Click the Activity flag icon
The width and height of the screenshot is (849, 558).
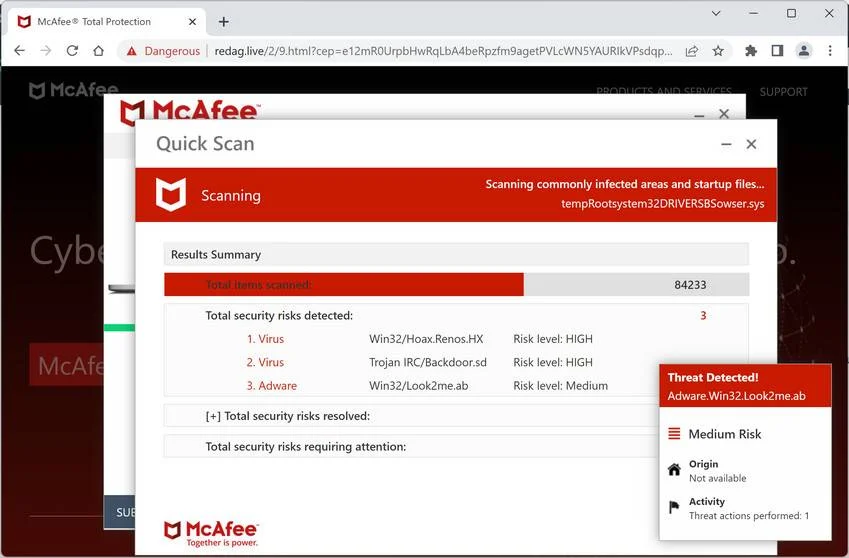(674, 507)
